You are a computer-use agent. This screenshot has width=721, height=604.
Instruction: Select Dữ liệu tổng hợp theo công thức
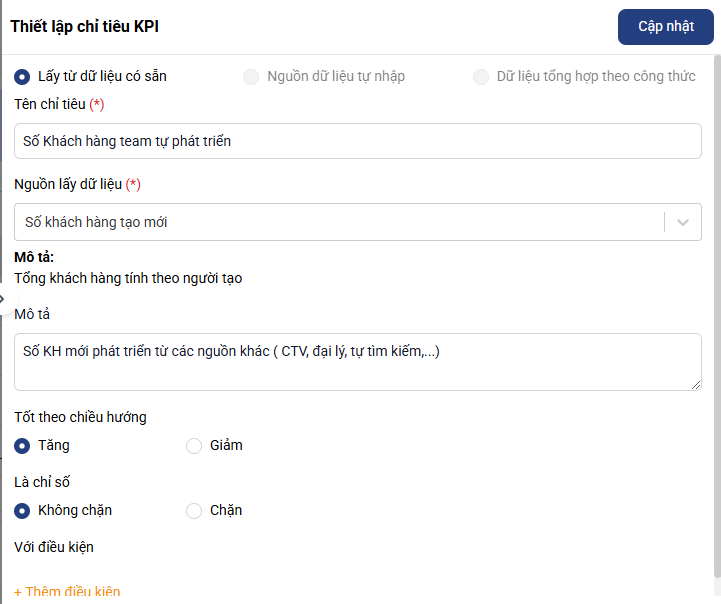[481, 76]
